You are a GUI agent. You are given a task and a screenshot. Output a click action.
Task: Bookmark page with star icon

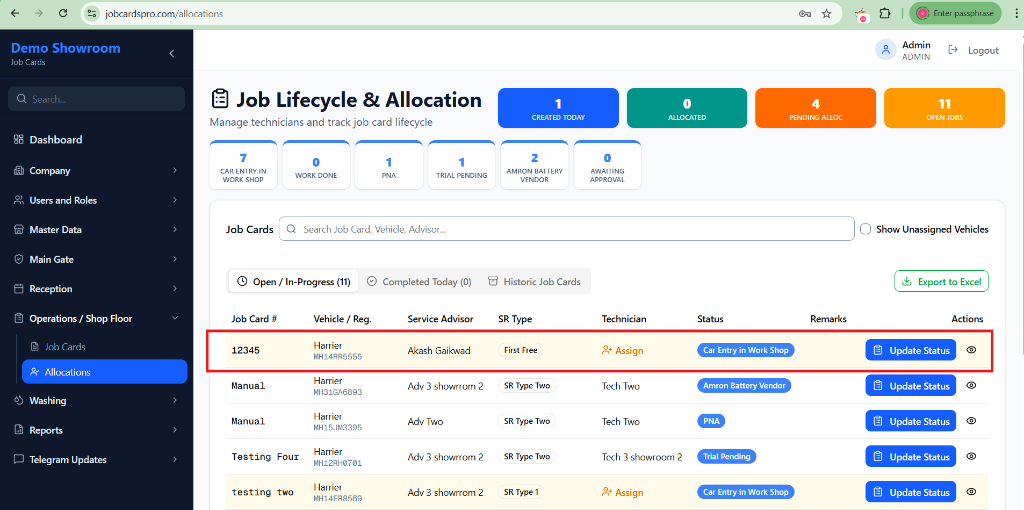click(x=827, y=14)
